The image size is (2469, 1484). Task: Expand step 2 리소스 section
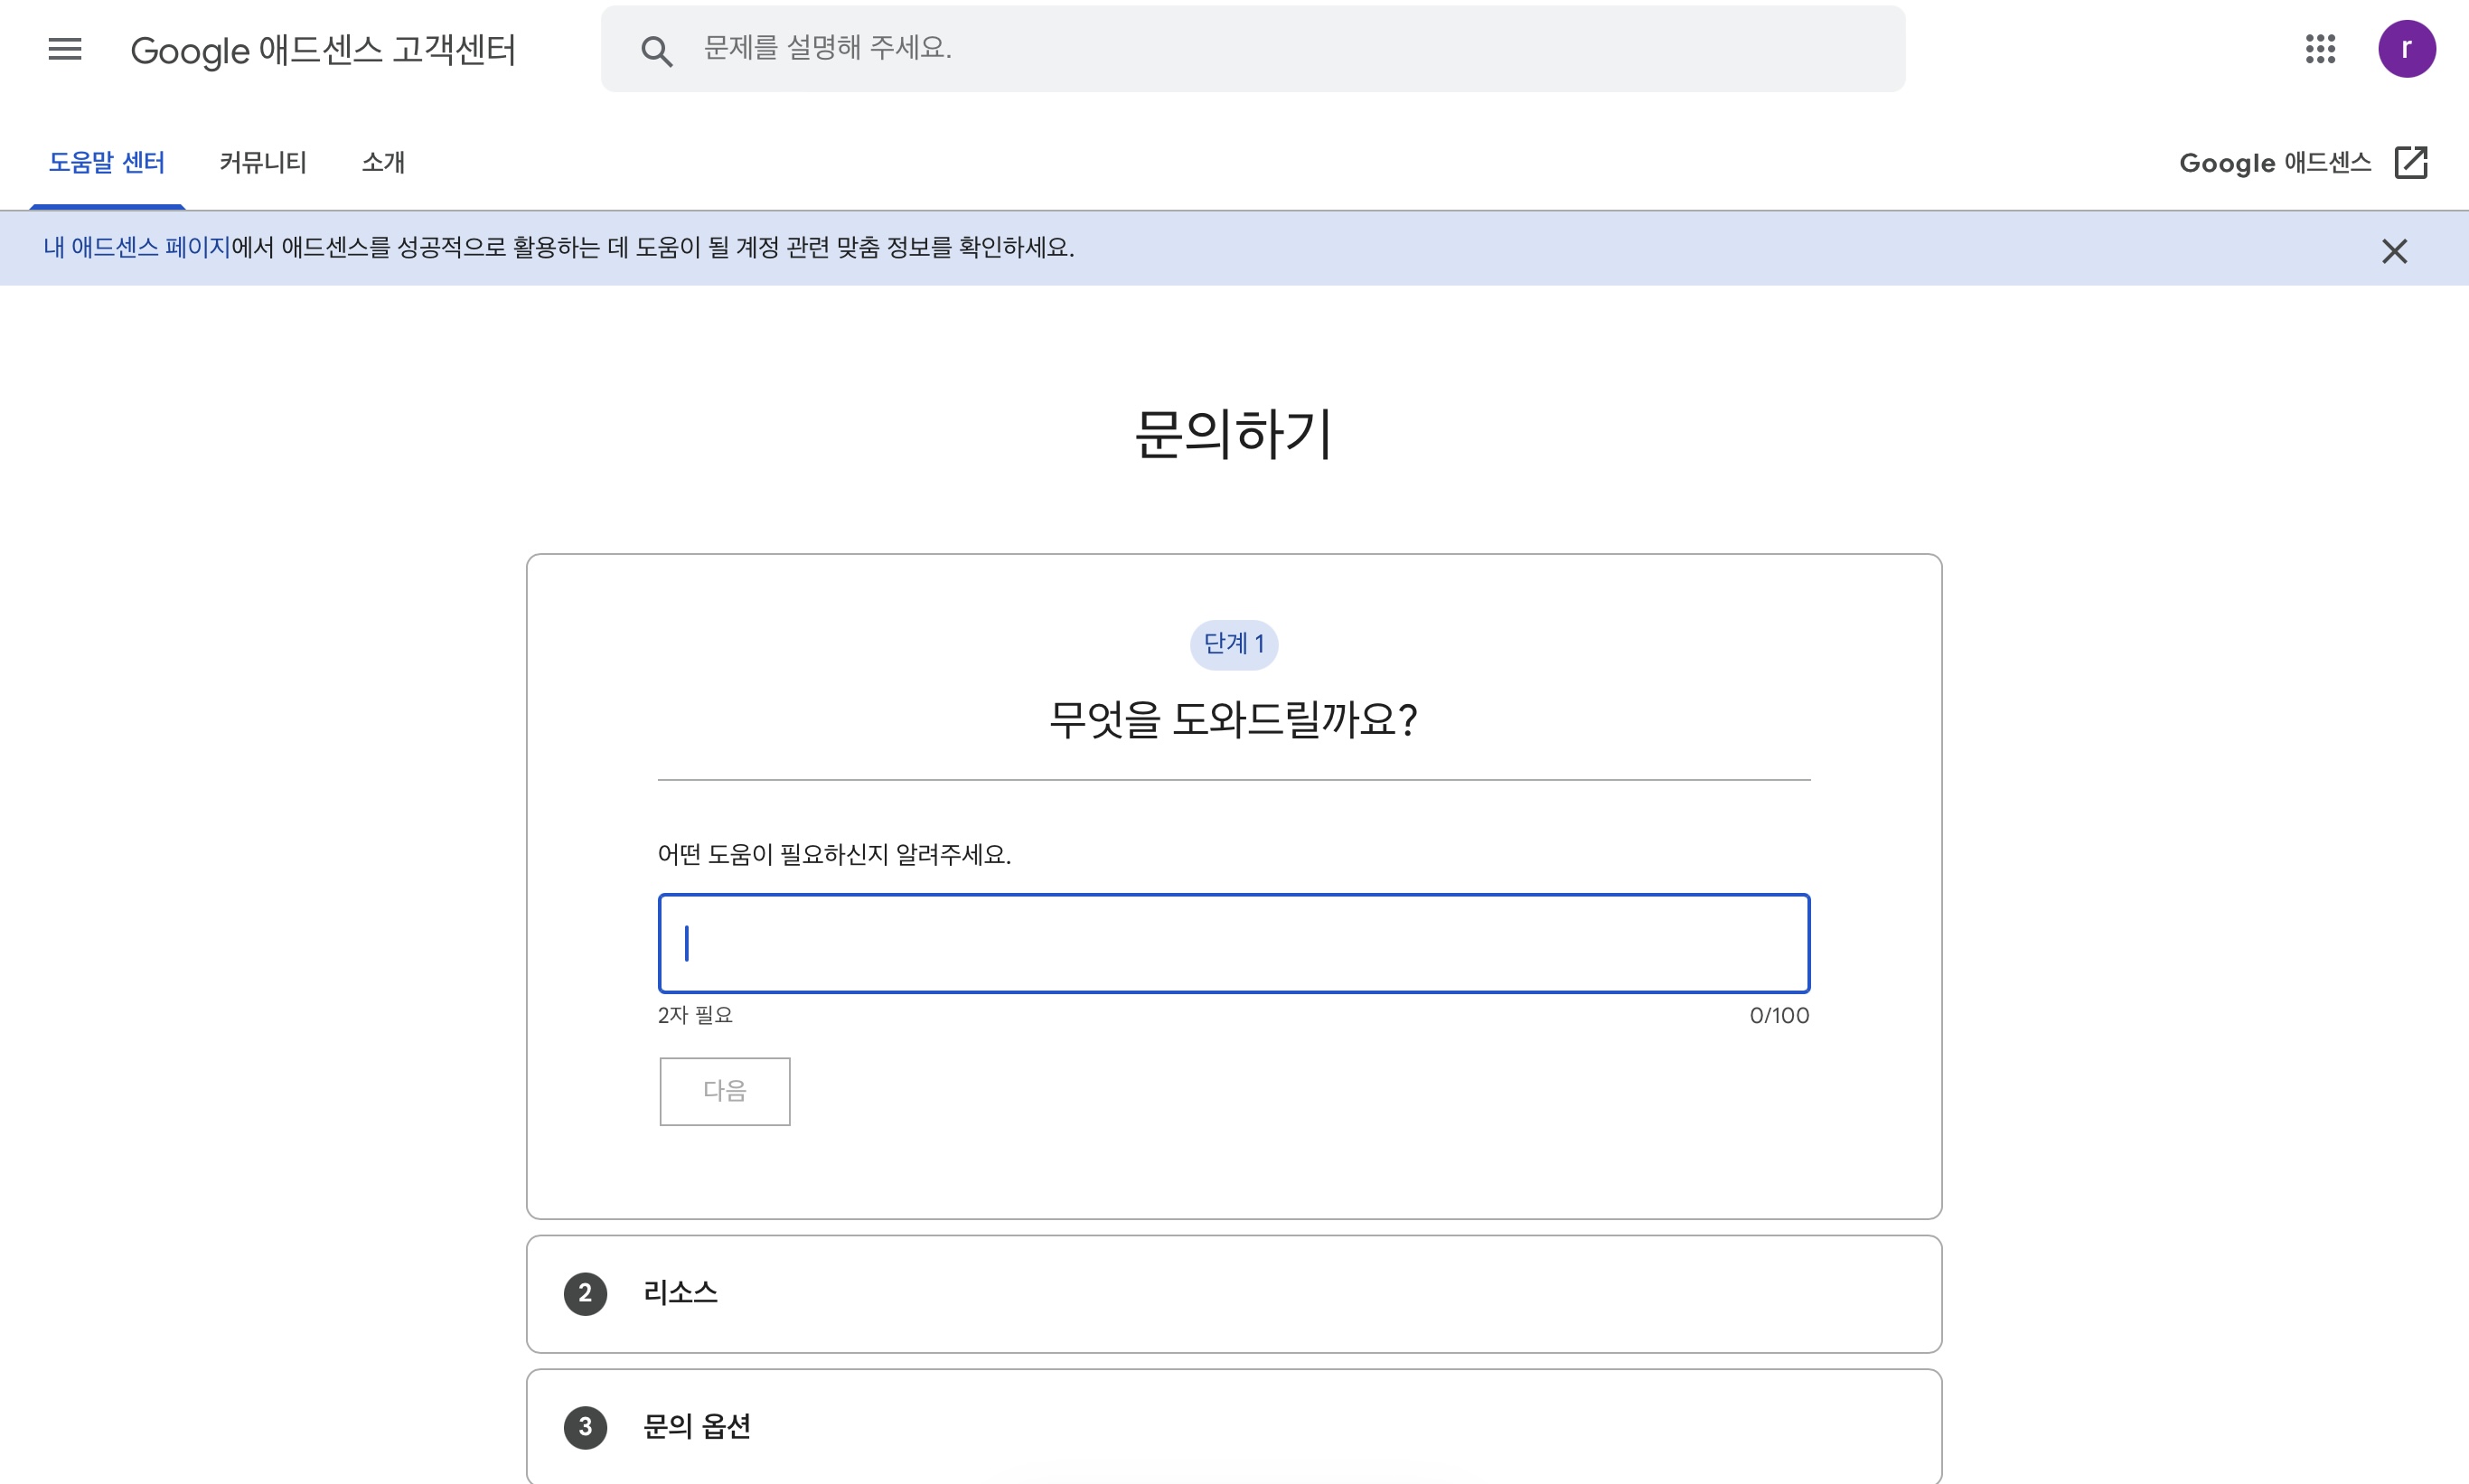1233,1294
